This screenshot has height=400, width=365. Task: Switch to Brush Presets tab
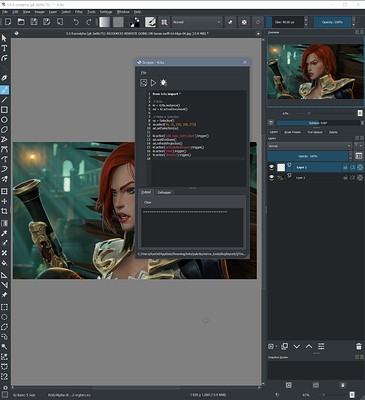[292, 132]
